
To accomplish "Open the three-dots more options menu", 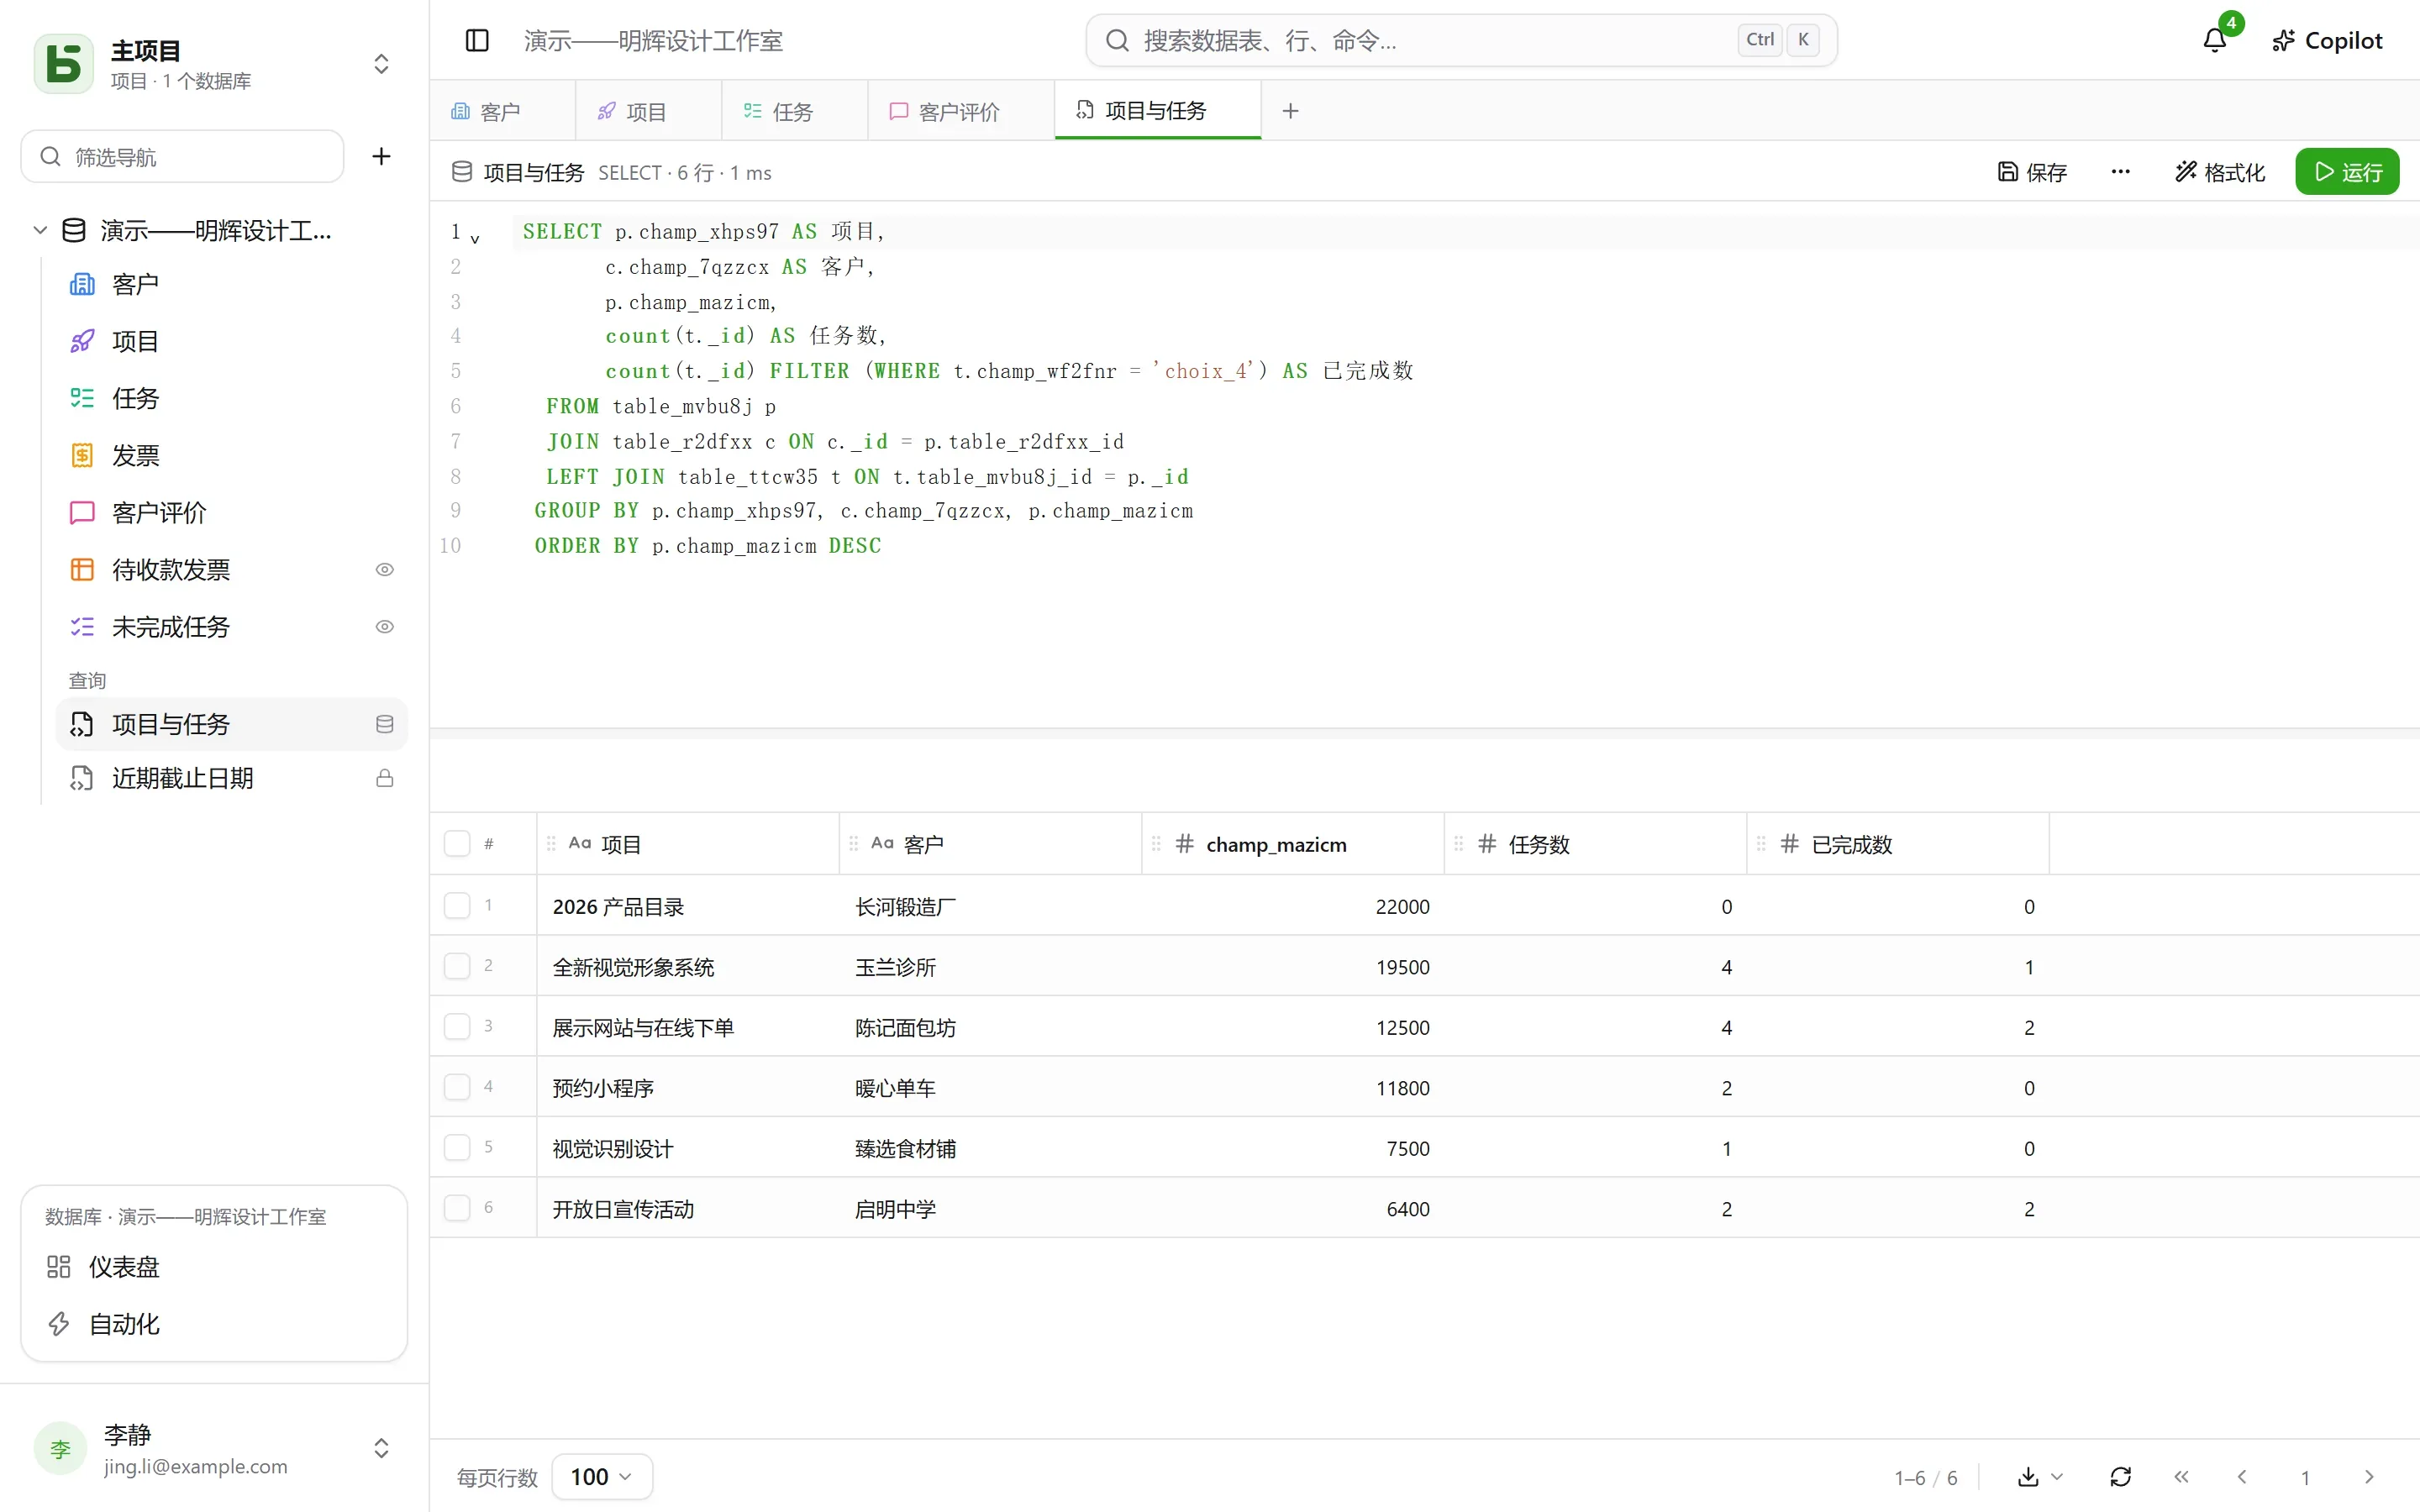I will (2120, 172).
